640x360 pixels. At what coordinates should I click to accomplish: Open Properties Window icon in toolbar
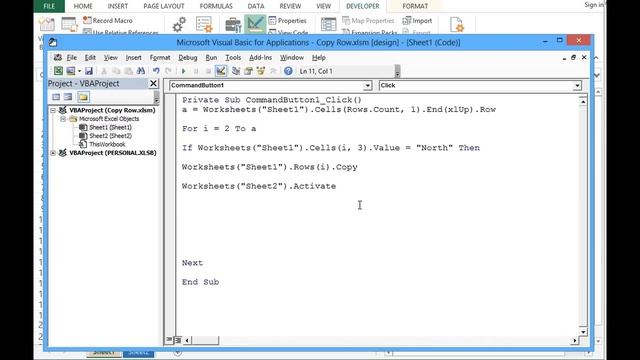pos(248,71)
